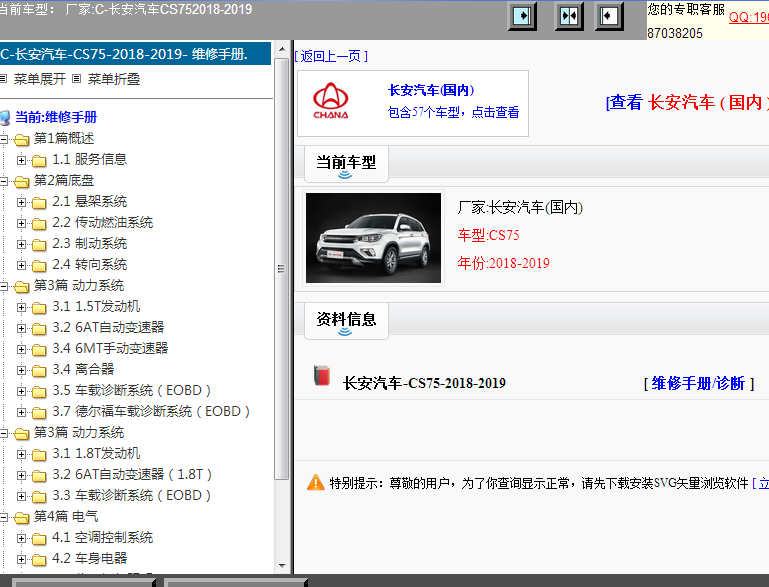The height and width of the screenshot is (587, 769).
Task: Select the 2.1 悬架系统 tree item
Action: (90, 202)
